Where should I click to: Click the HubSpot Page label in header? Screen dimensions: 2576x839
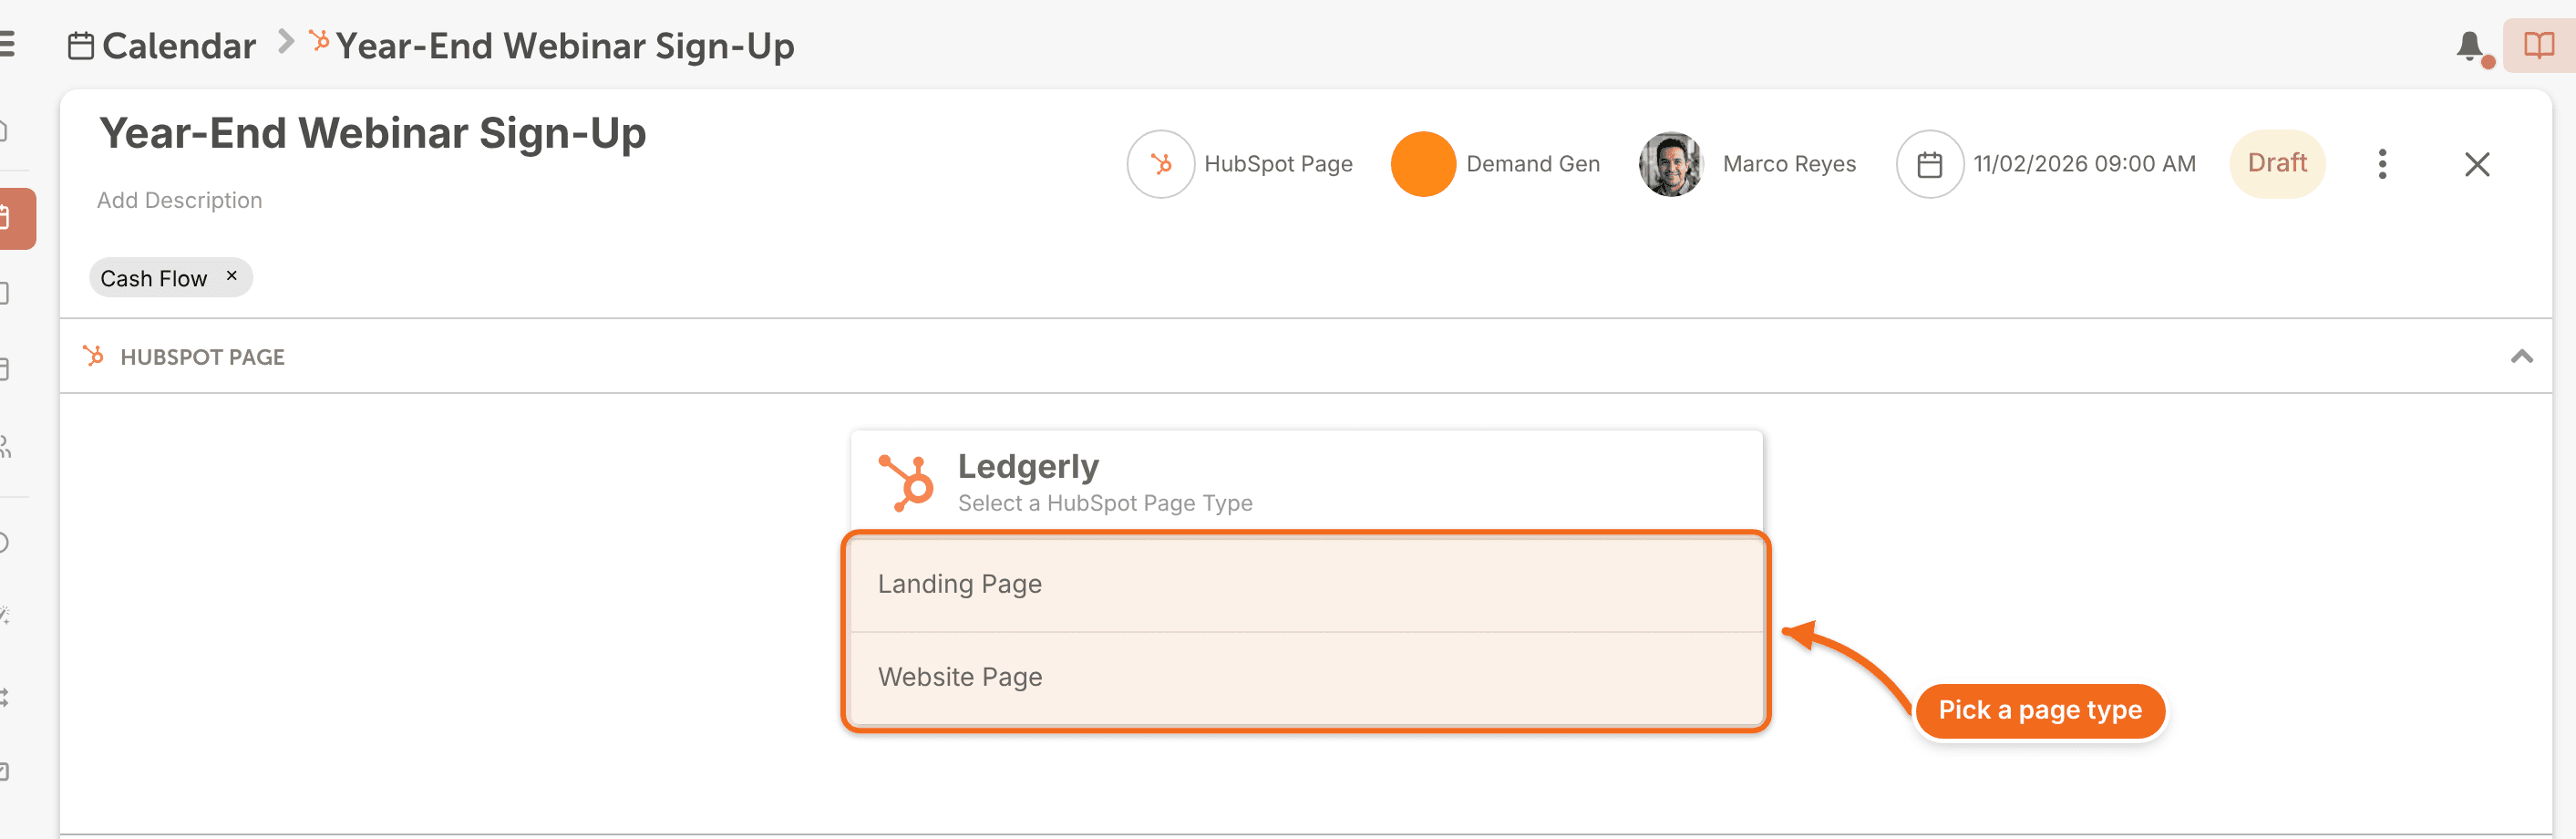pyautogui.click(x=1278, y=164)
